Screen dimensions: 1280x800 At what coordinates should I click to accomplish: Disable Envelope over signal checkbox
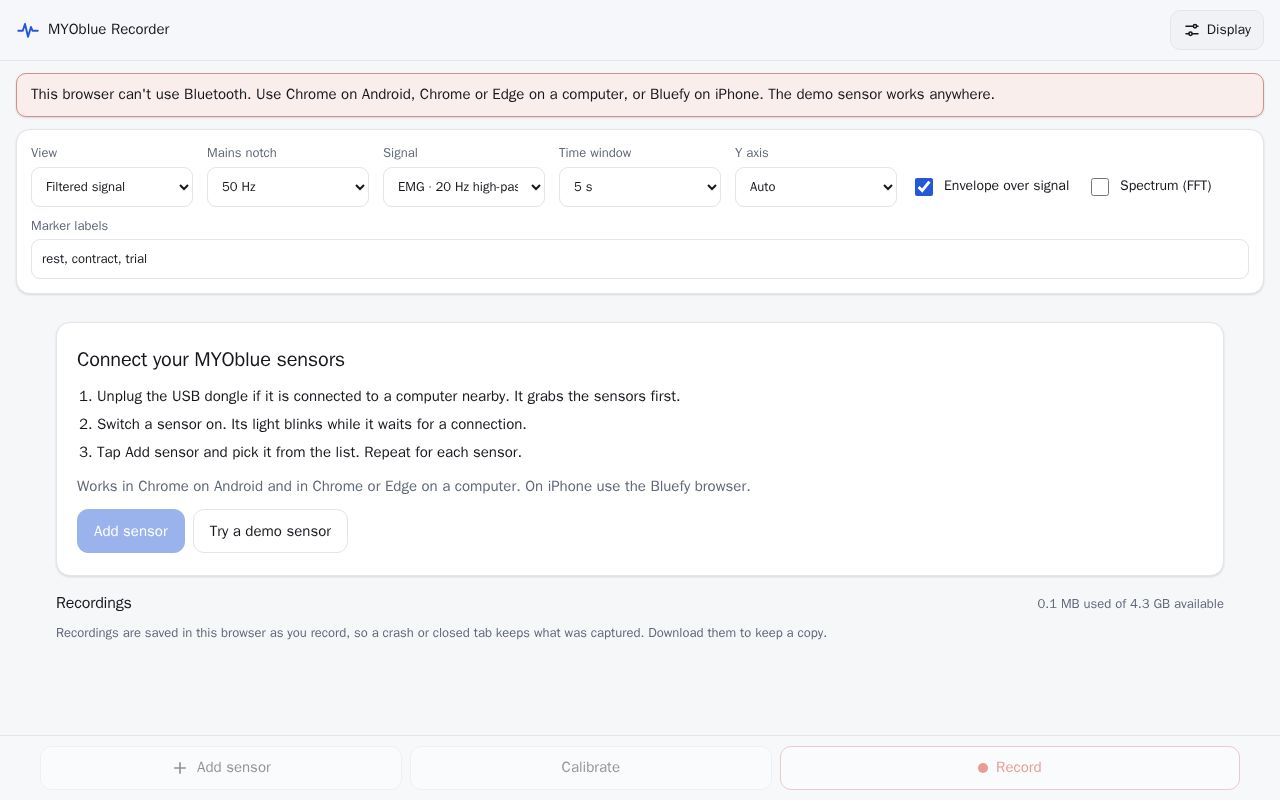point(924,187)
